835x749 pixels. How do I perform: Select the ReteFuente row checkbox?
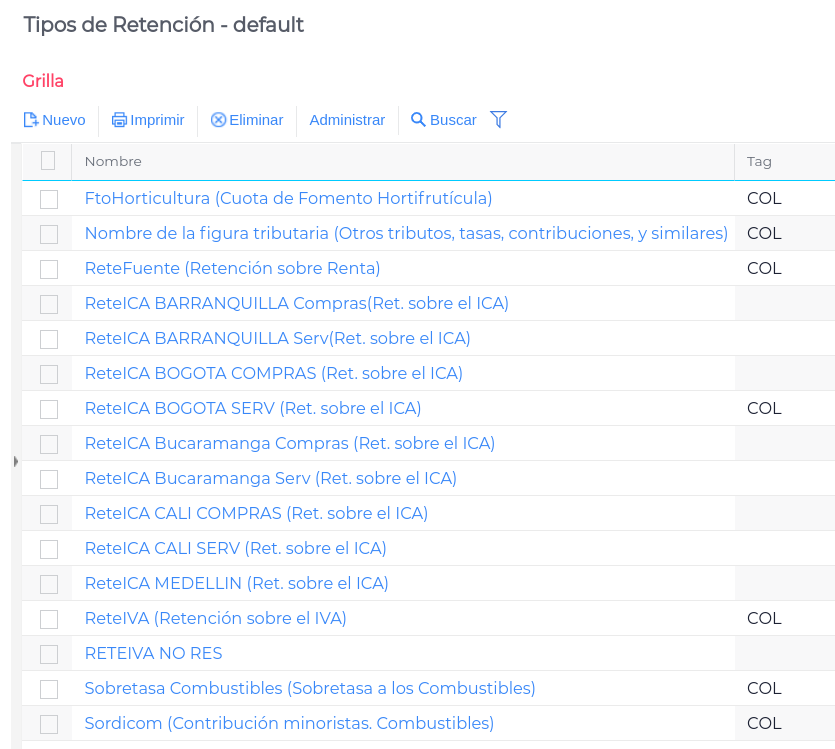coord(49,269)
